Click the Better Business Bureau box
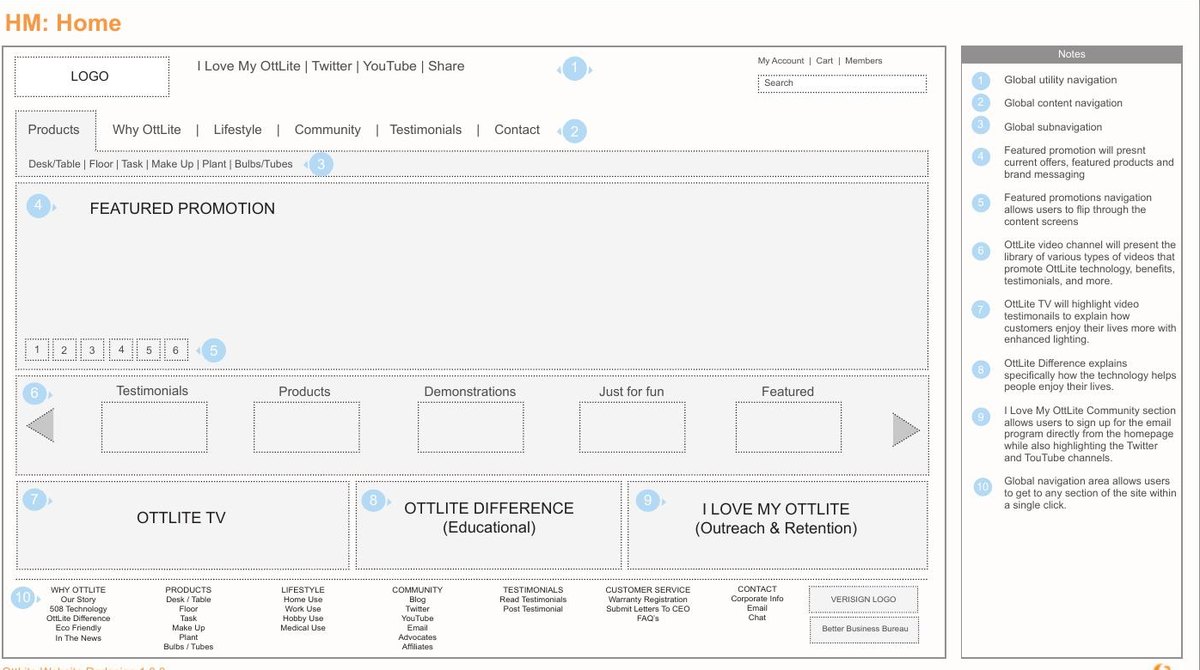Viewport: 1200px width, 670px height. point(863,629)
